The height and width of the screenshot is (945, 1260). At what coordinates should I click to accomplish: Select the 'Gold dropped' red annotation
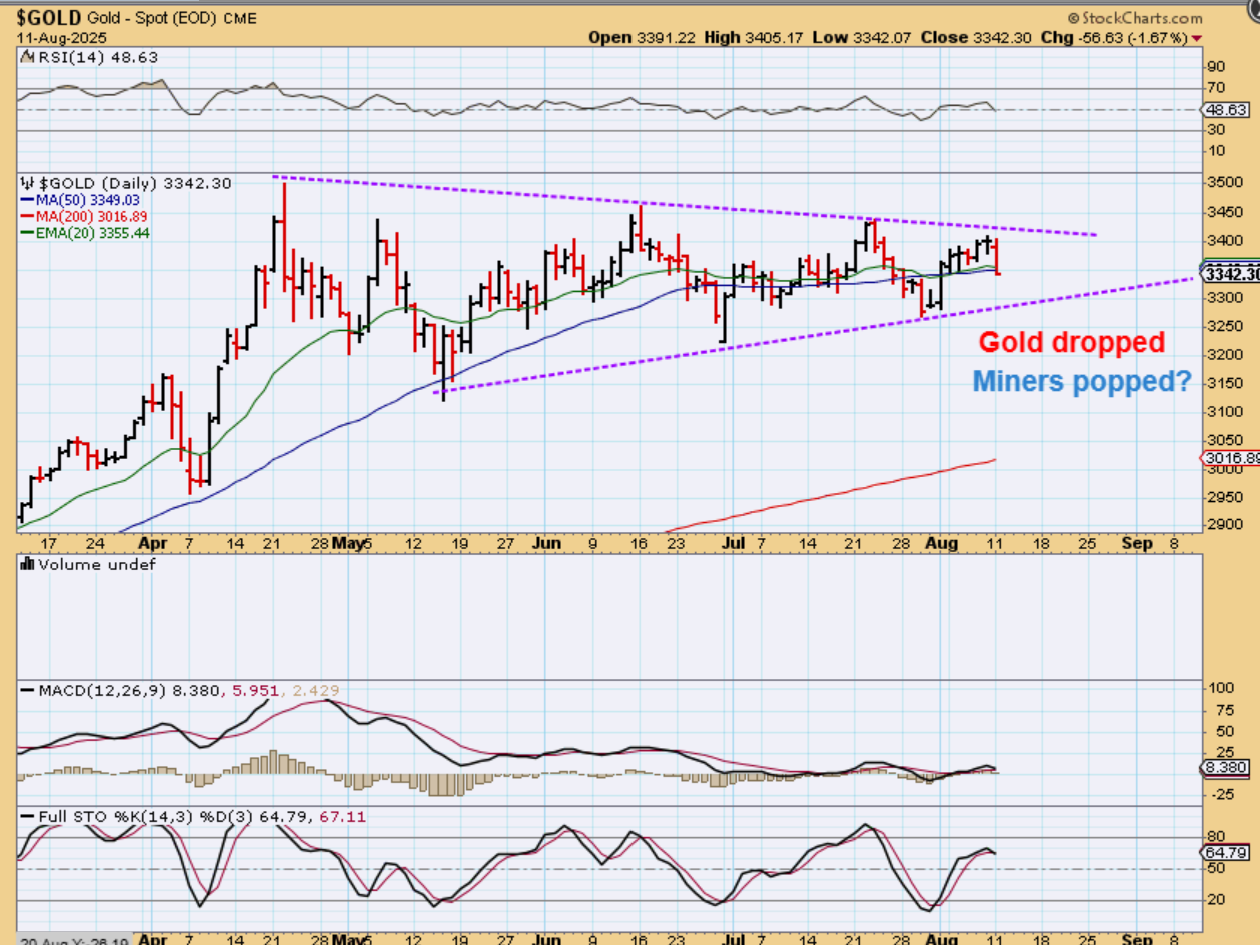1071,342
